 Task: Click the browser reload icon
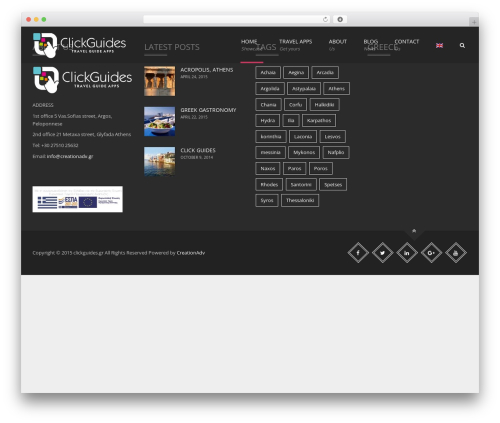point(325,19)
